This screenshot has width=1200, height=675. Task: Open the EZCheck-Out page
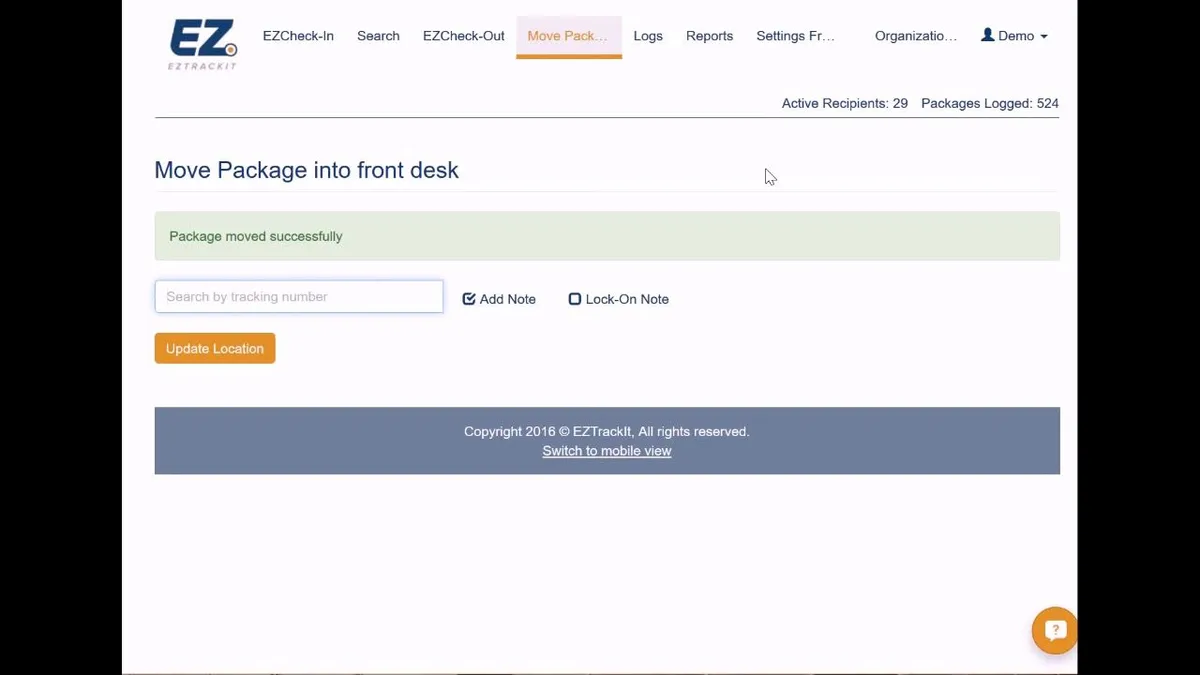click(x=464, y=36)
